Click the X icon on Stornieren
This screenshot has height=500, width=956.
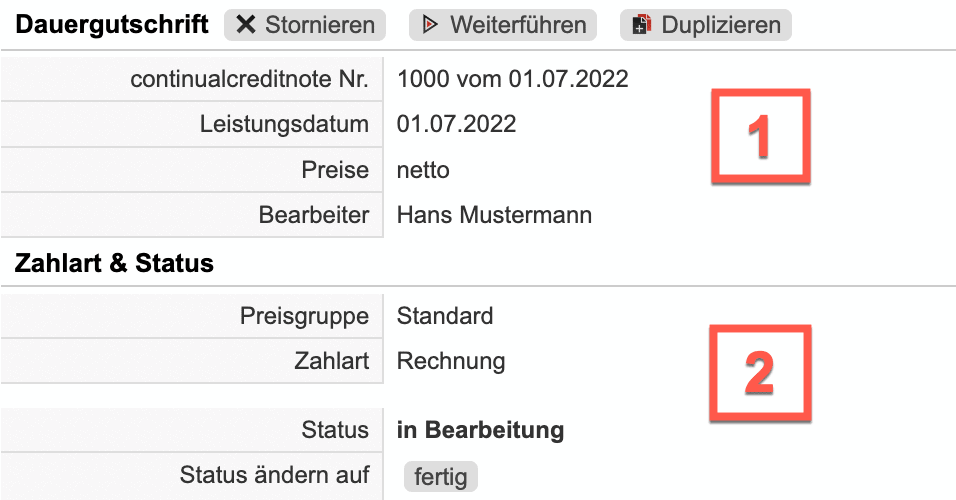247,25
